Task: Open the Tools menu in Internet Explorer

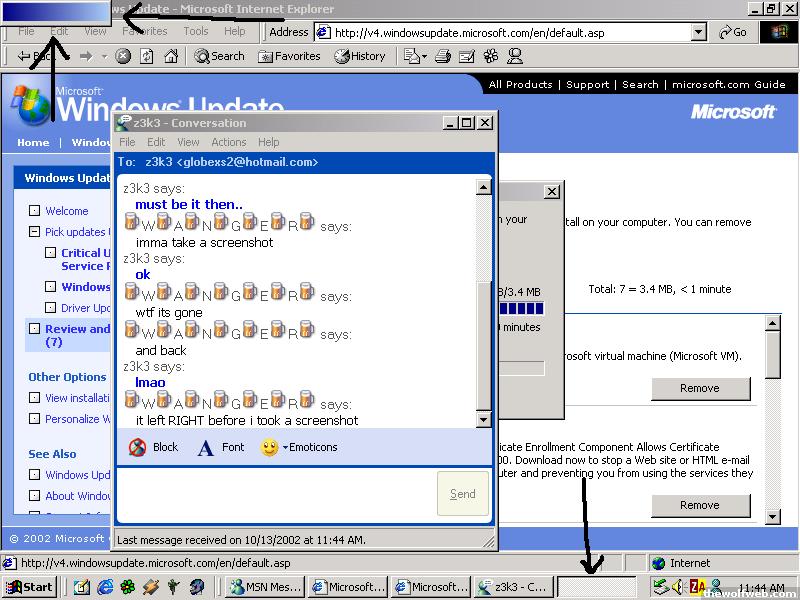Action: (x=196, y=31)
